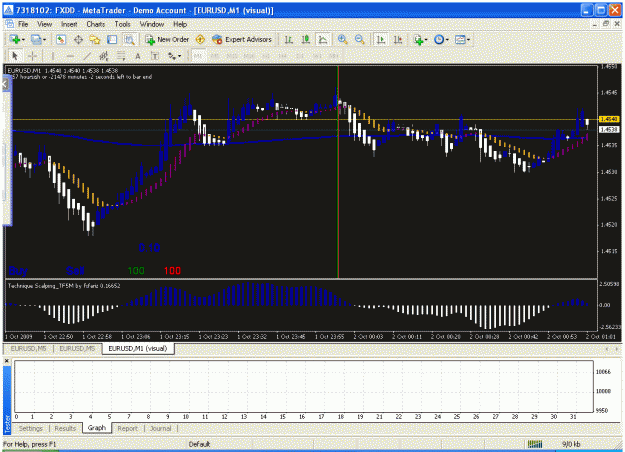Image resolution: width=625 pixels, height=452 pixels.
Task: Select the M15 timeframe button
Action: coord(232,56)
